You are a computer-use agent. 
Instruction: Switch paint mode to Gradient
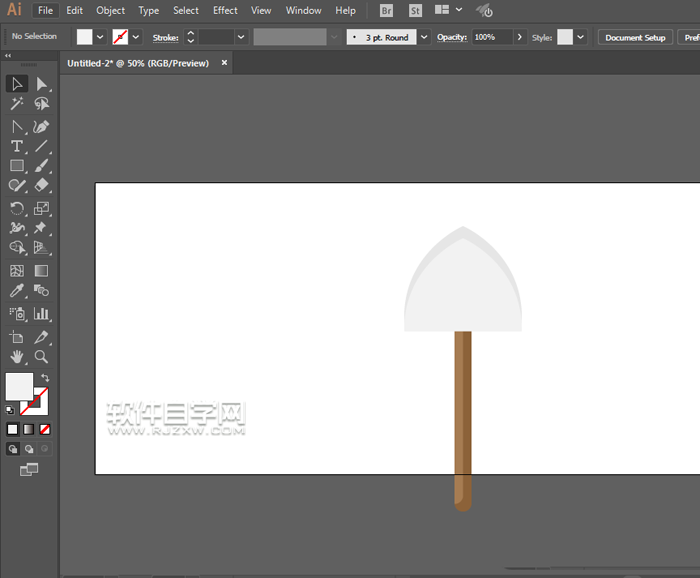[29, 429]
